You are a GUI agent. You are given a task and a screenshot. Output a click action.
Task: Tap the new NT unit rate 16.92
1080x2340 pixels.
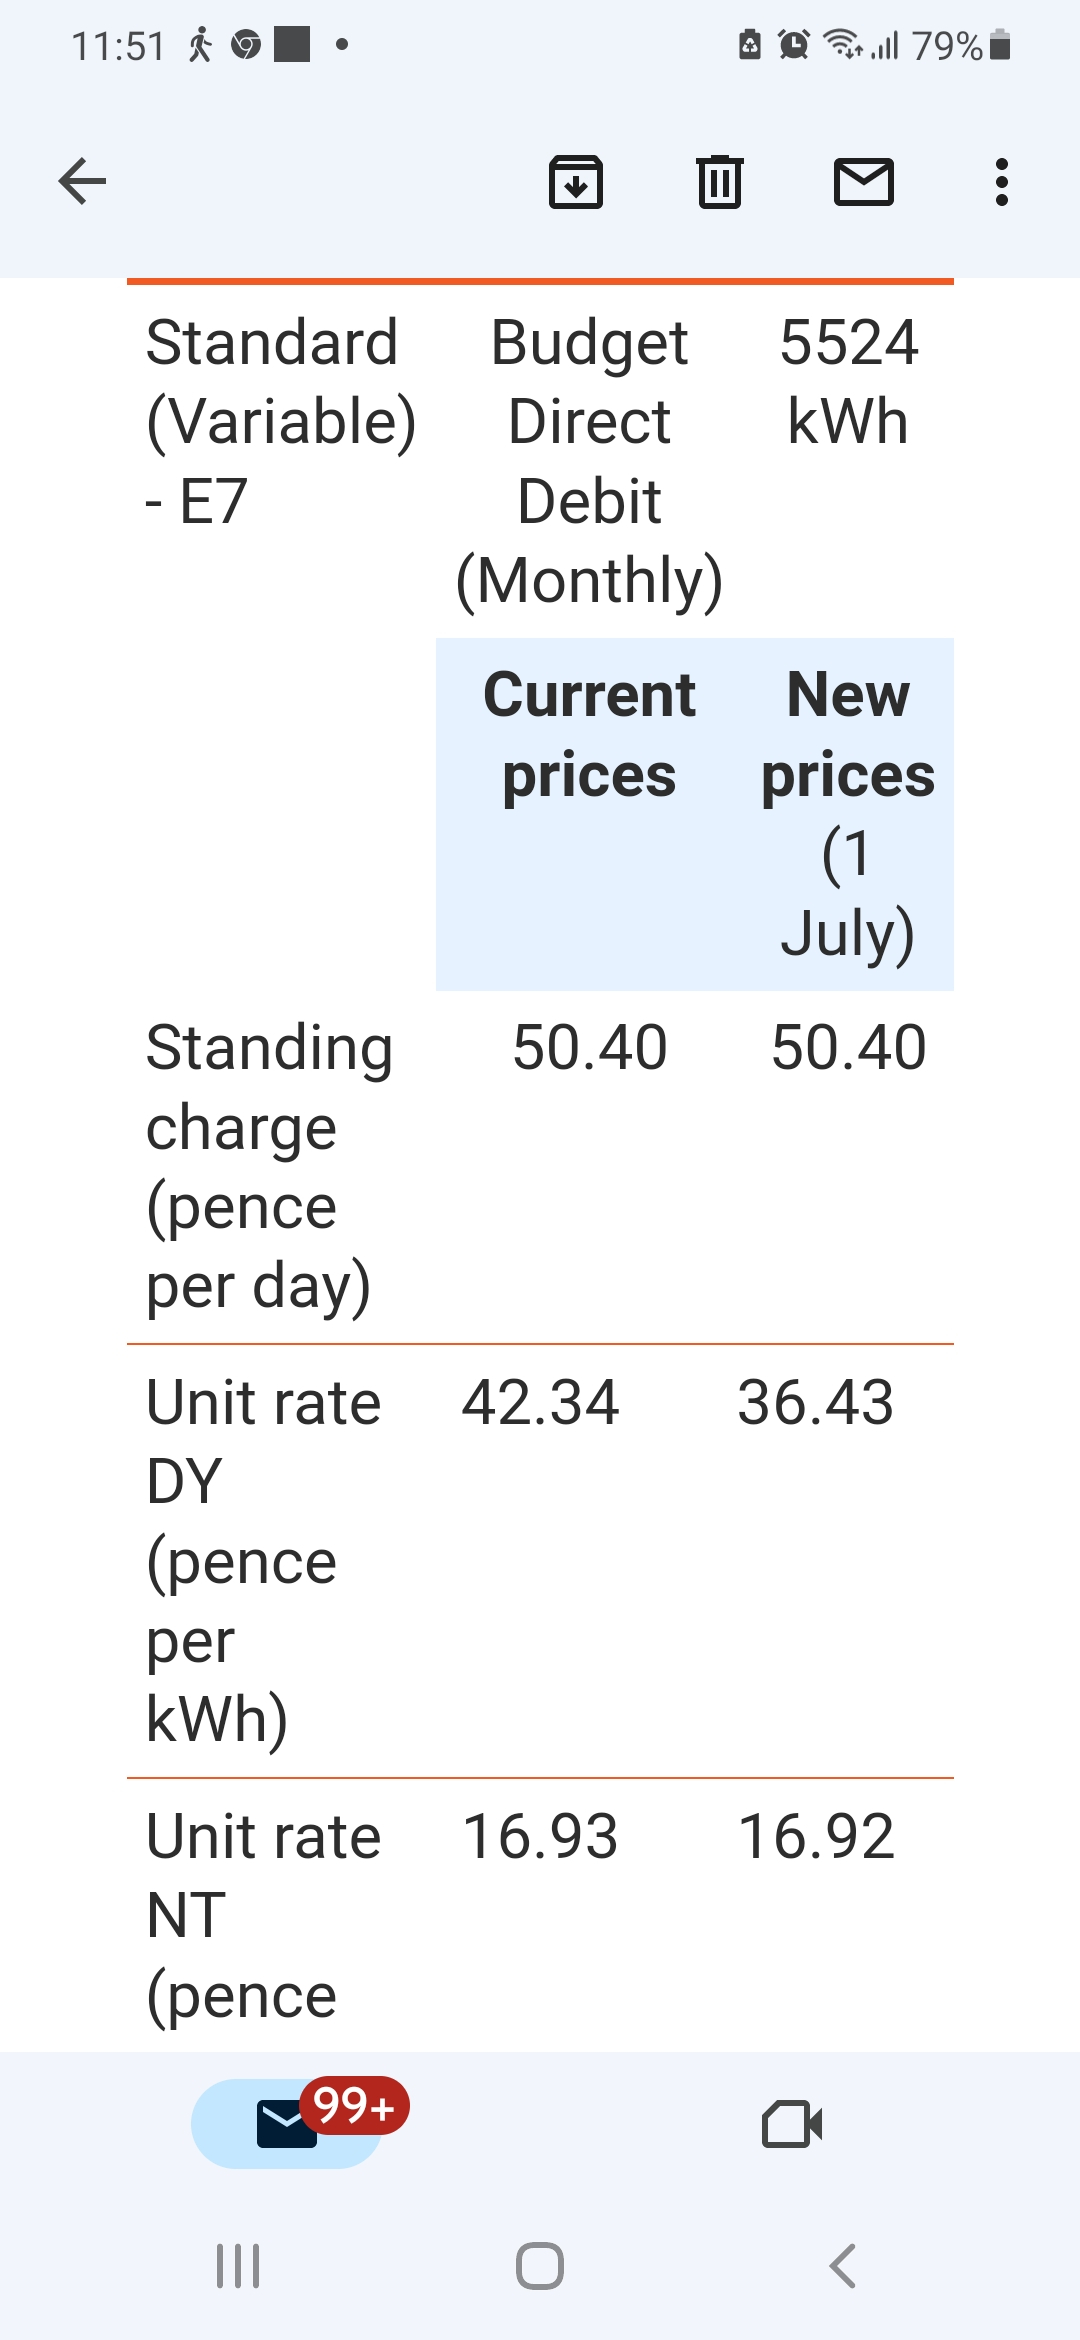[815, 1836]
